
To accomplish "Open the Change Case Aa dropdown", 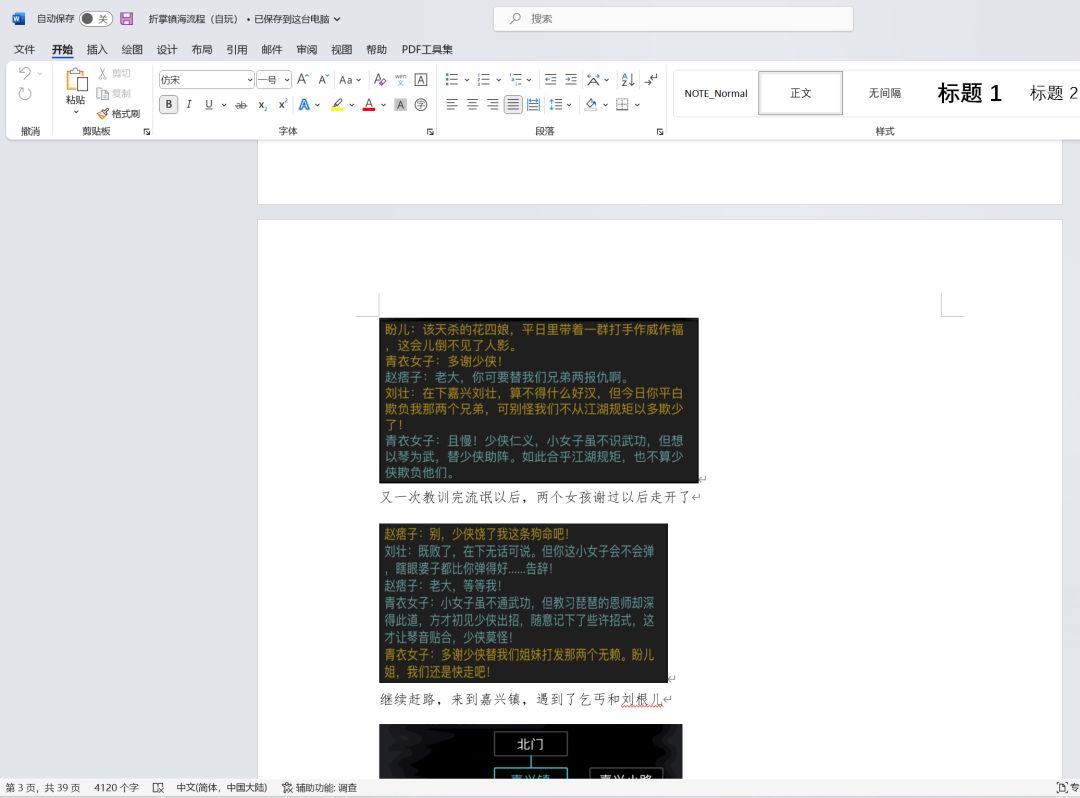I will [350, 80].
